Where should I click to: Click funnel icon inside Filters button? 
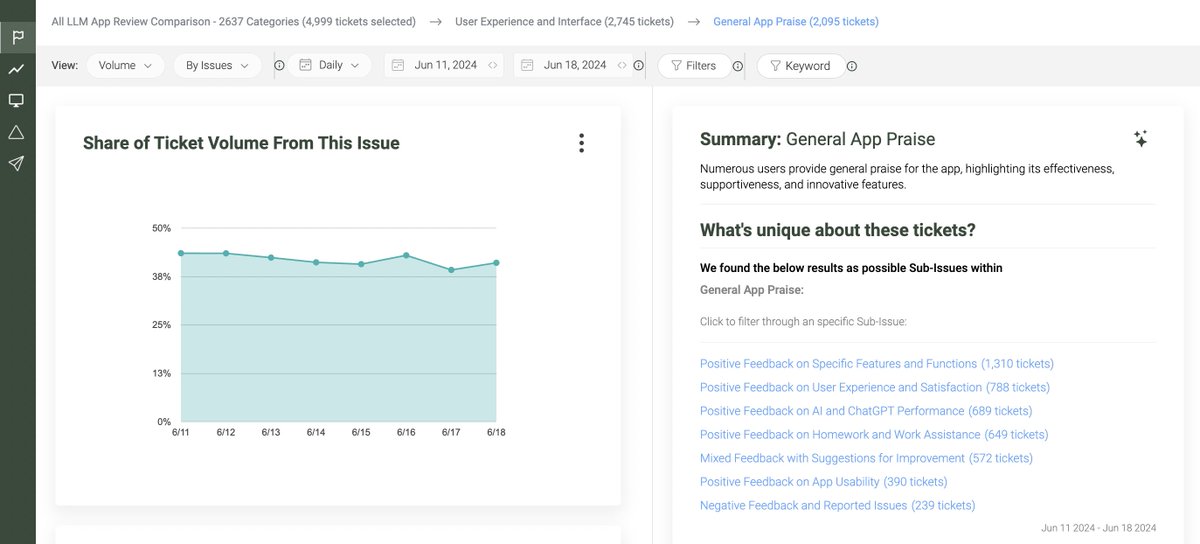coord(676,66)
